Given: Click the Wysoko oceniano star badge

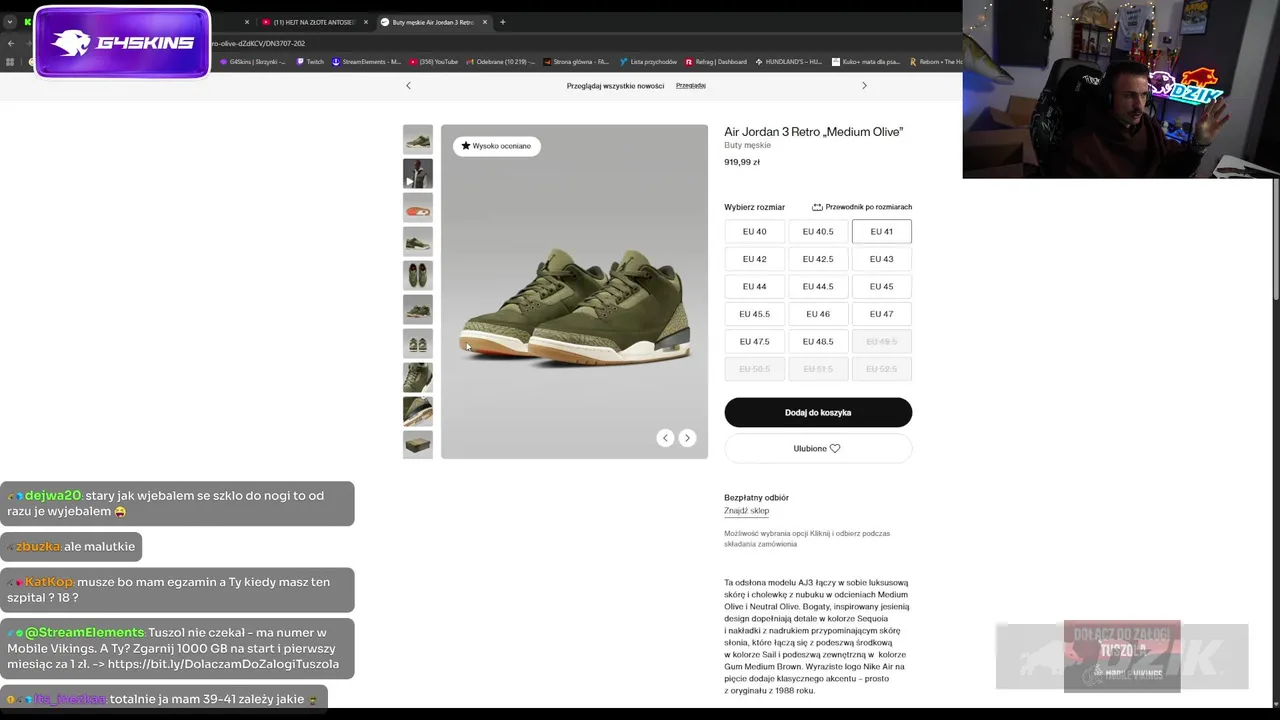Looking at the screenshot, I should pos(497,146).
